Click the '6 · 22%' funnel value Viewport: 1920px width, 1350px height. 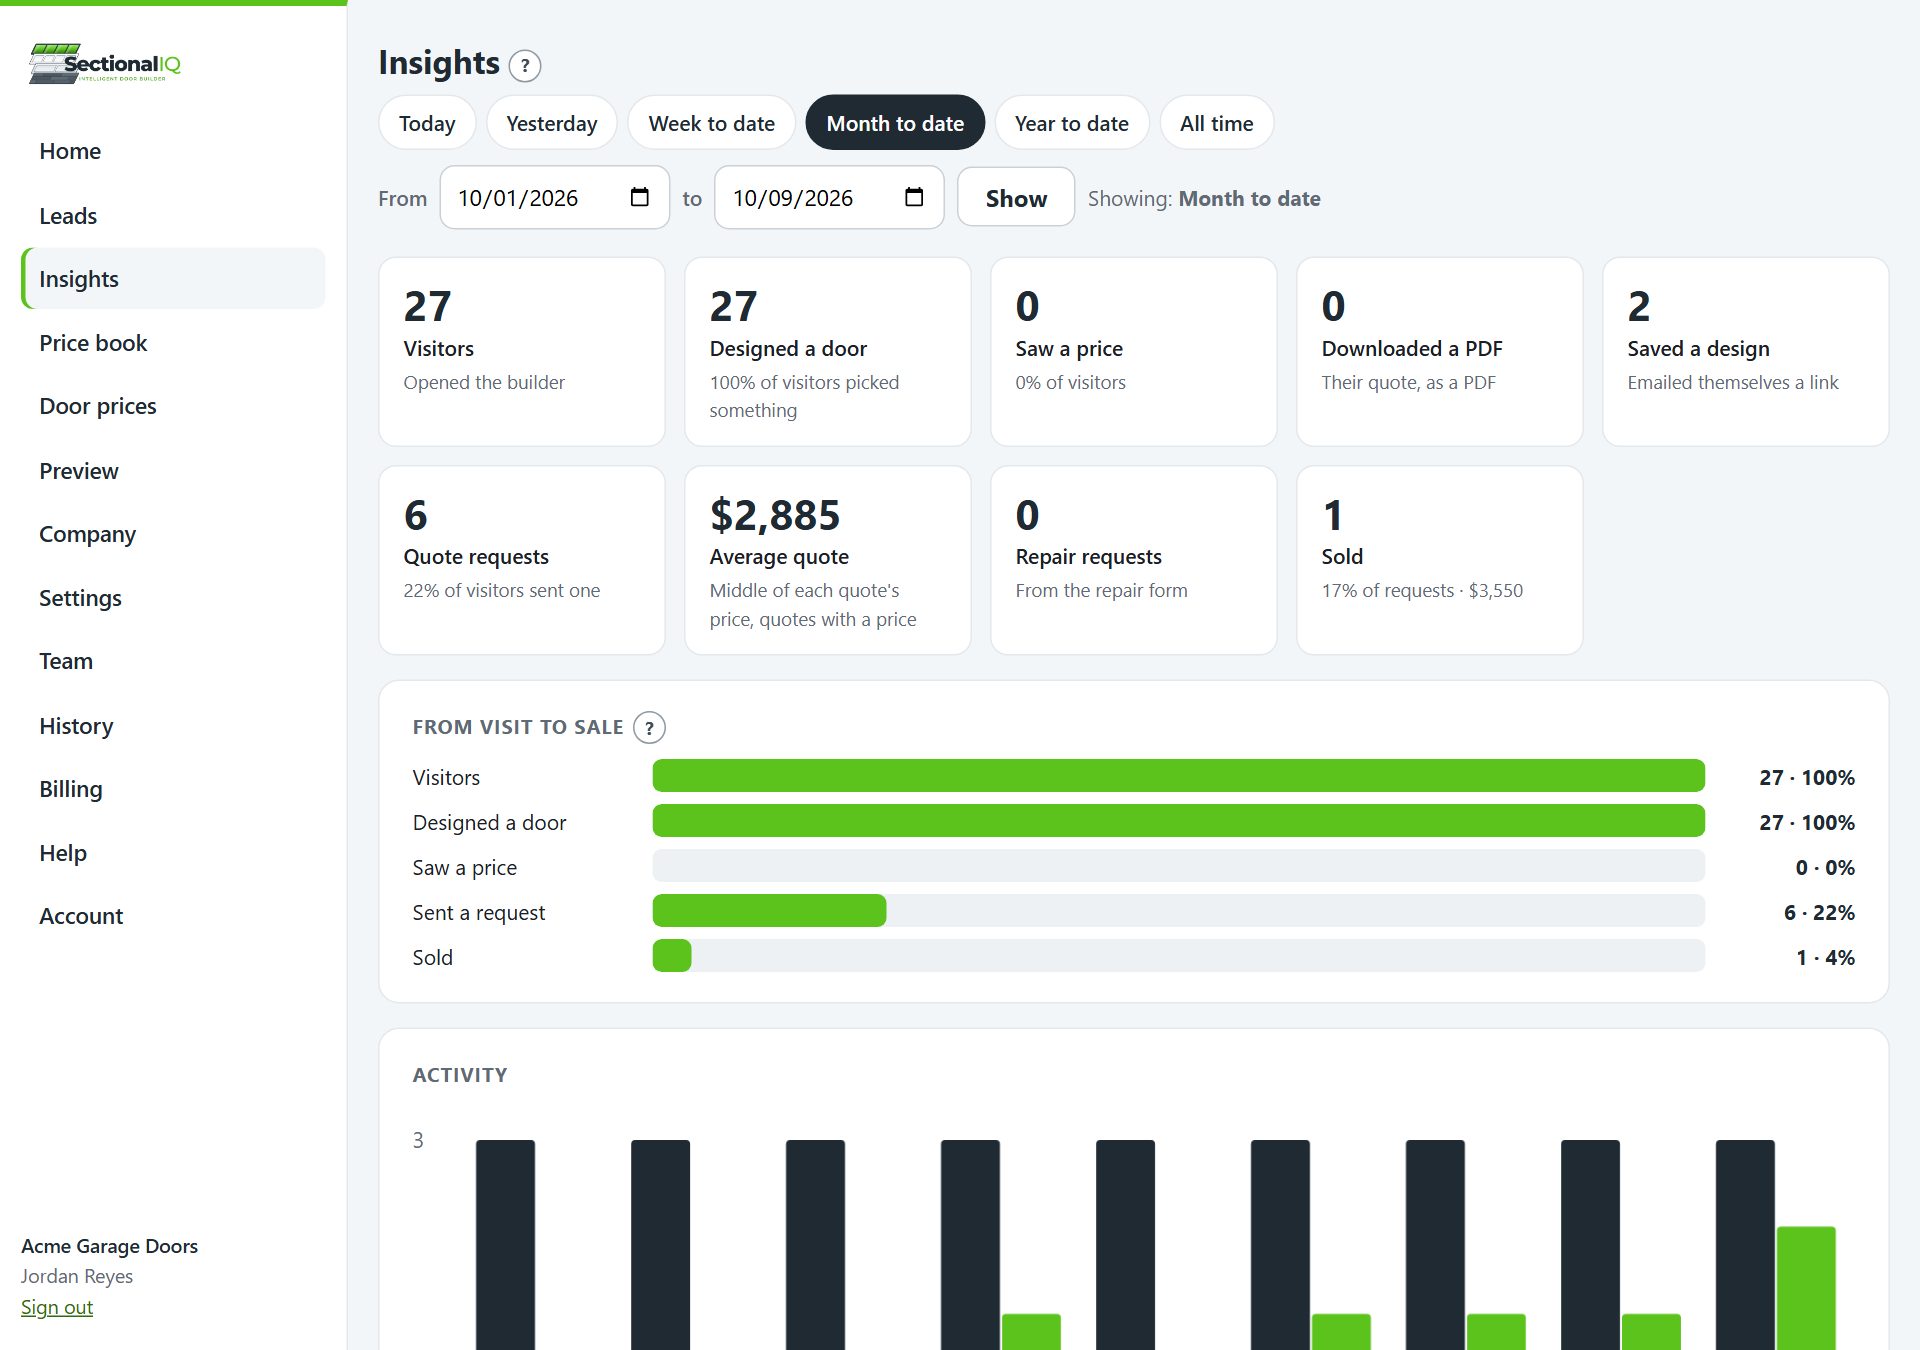click(x=1819, y=912)
